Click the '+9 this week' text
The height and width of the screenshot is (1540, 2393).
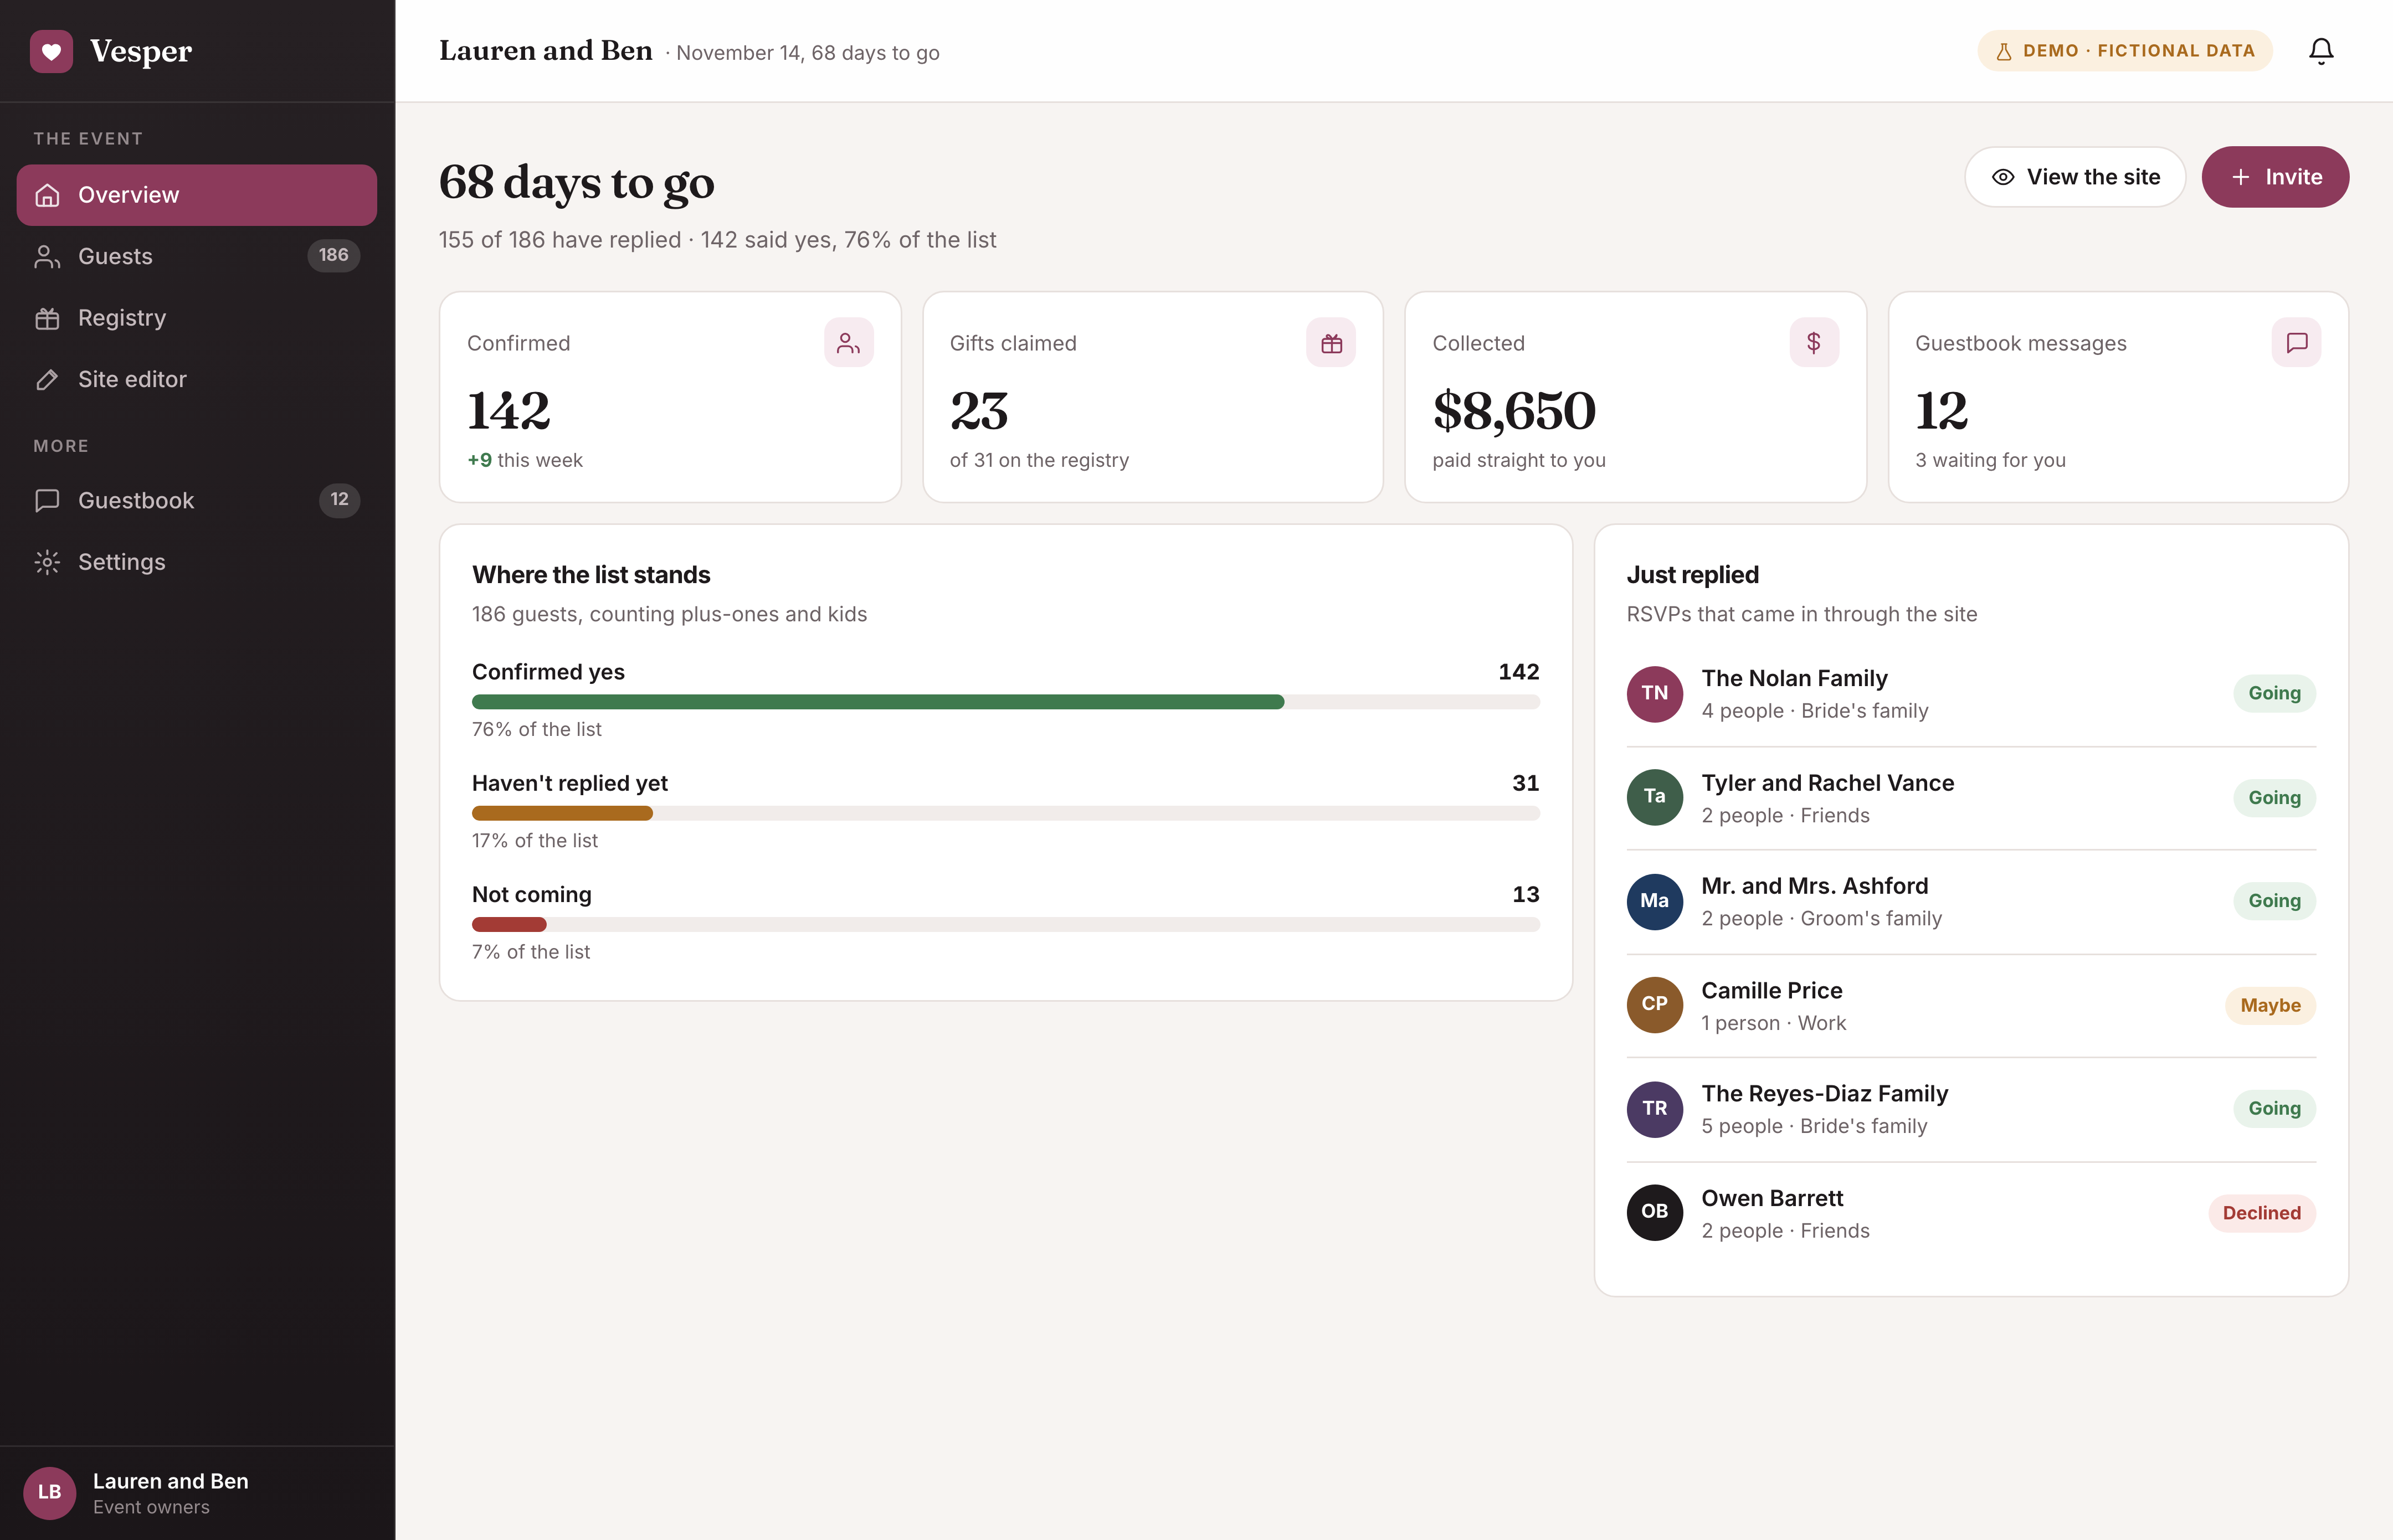[x=525, y=460]
